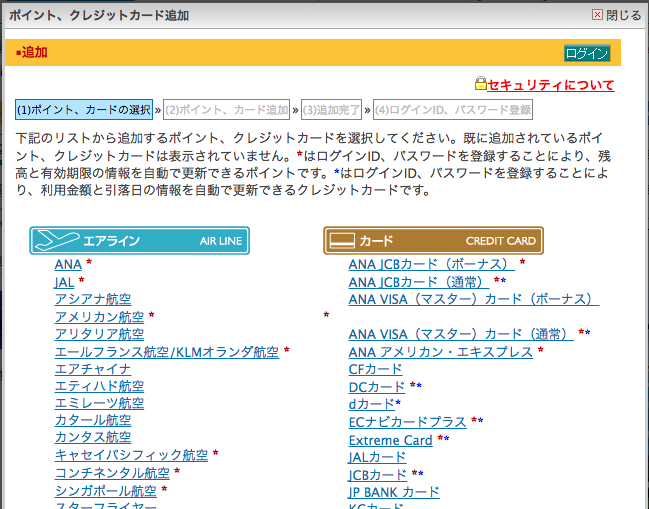The width and height of the screenshot is (649, 509).
Task: Select シンガポール航空 link
Action: [106, 491]
